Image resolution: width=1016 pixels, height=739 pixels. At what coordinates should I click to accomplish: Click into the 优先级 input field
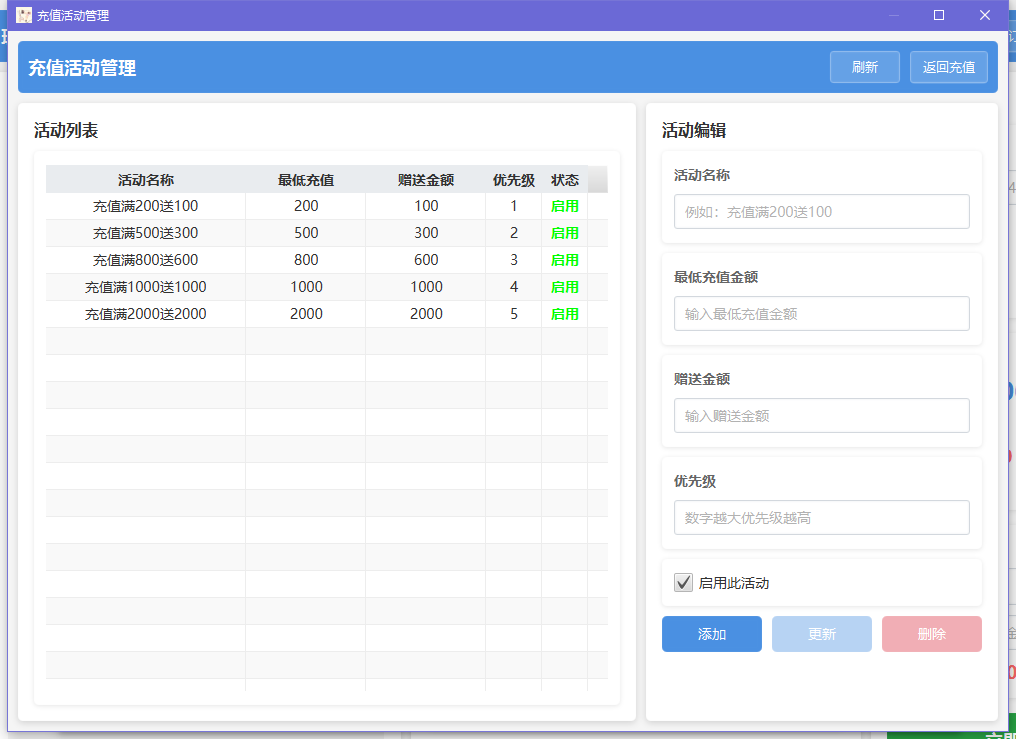[x=821, y=518]
